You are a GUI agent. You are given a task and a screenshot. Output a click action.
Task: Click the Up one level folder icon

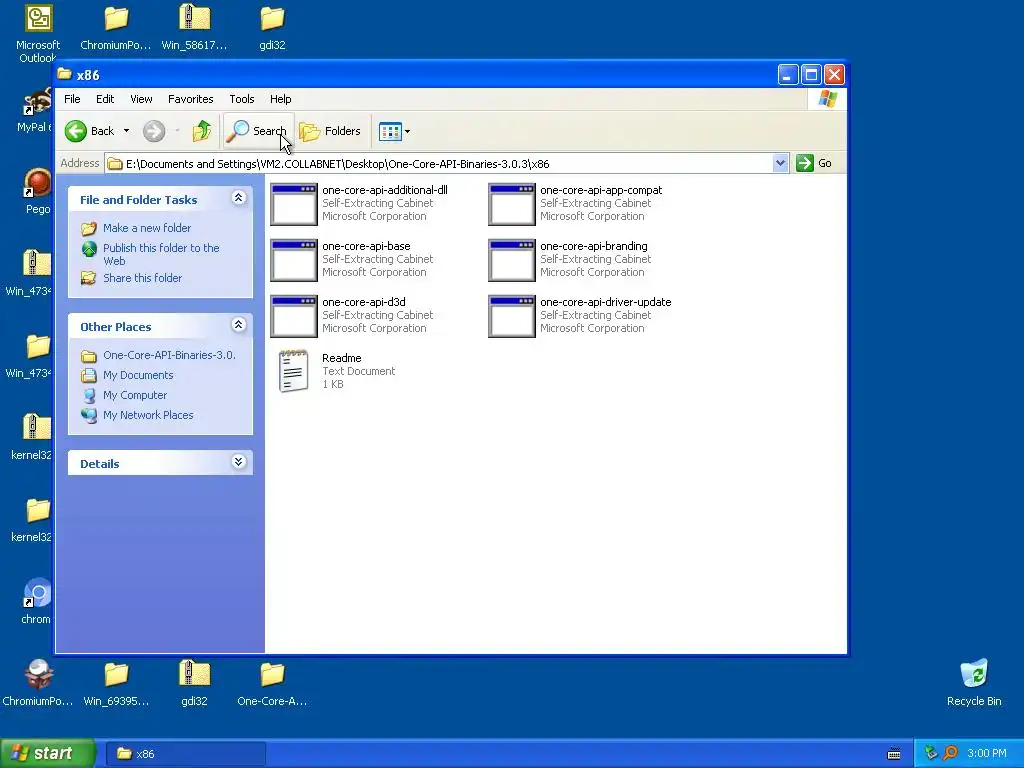pos(202,131)
